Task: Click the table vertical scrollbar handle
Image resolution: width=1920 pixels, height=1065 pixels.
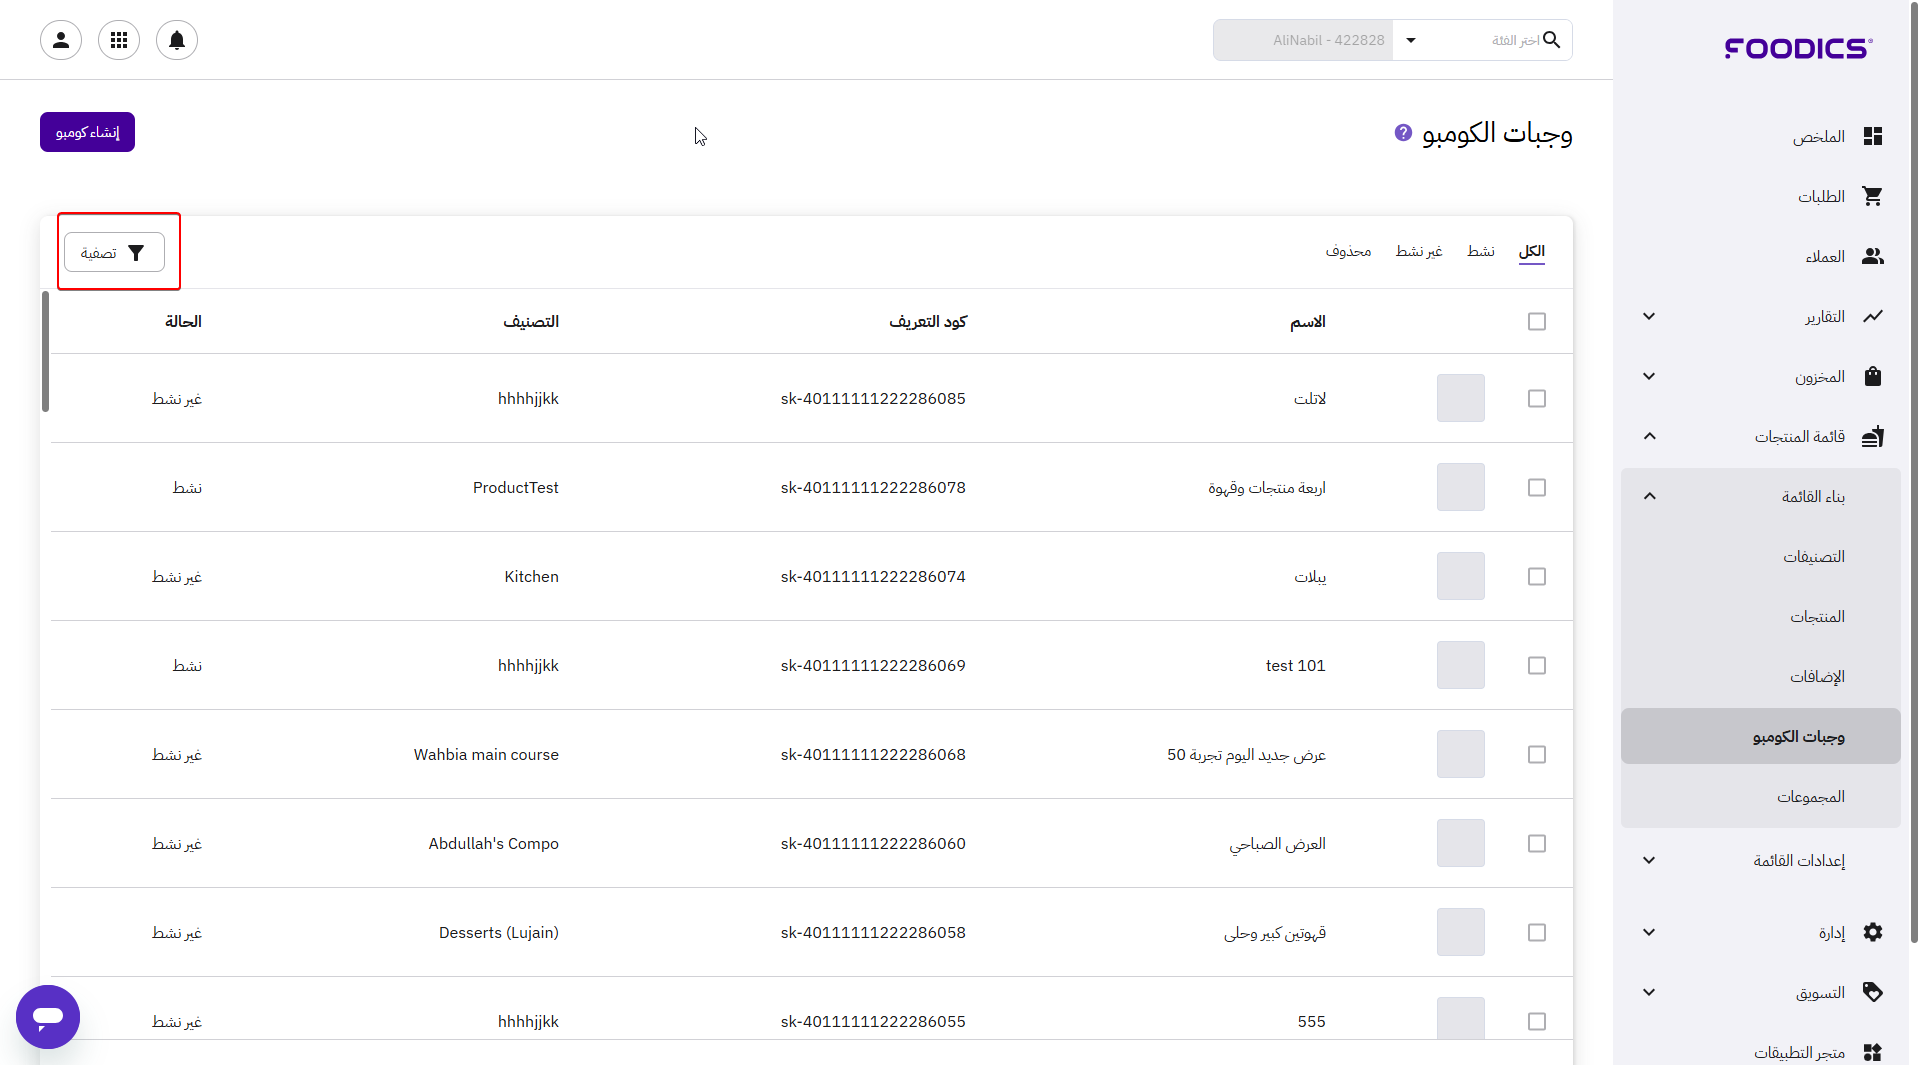Action: click(x=45, y=351)
